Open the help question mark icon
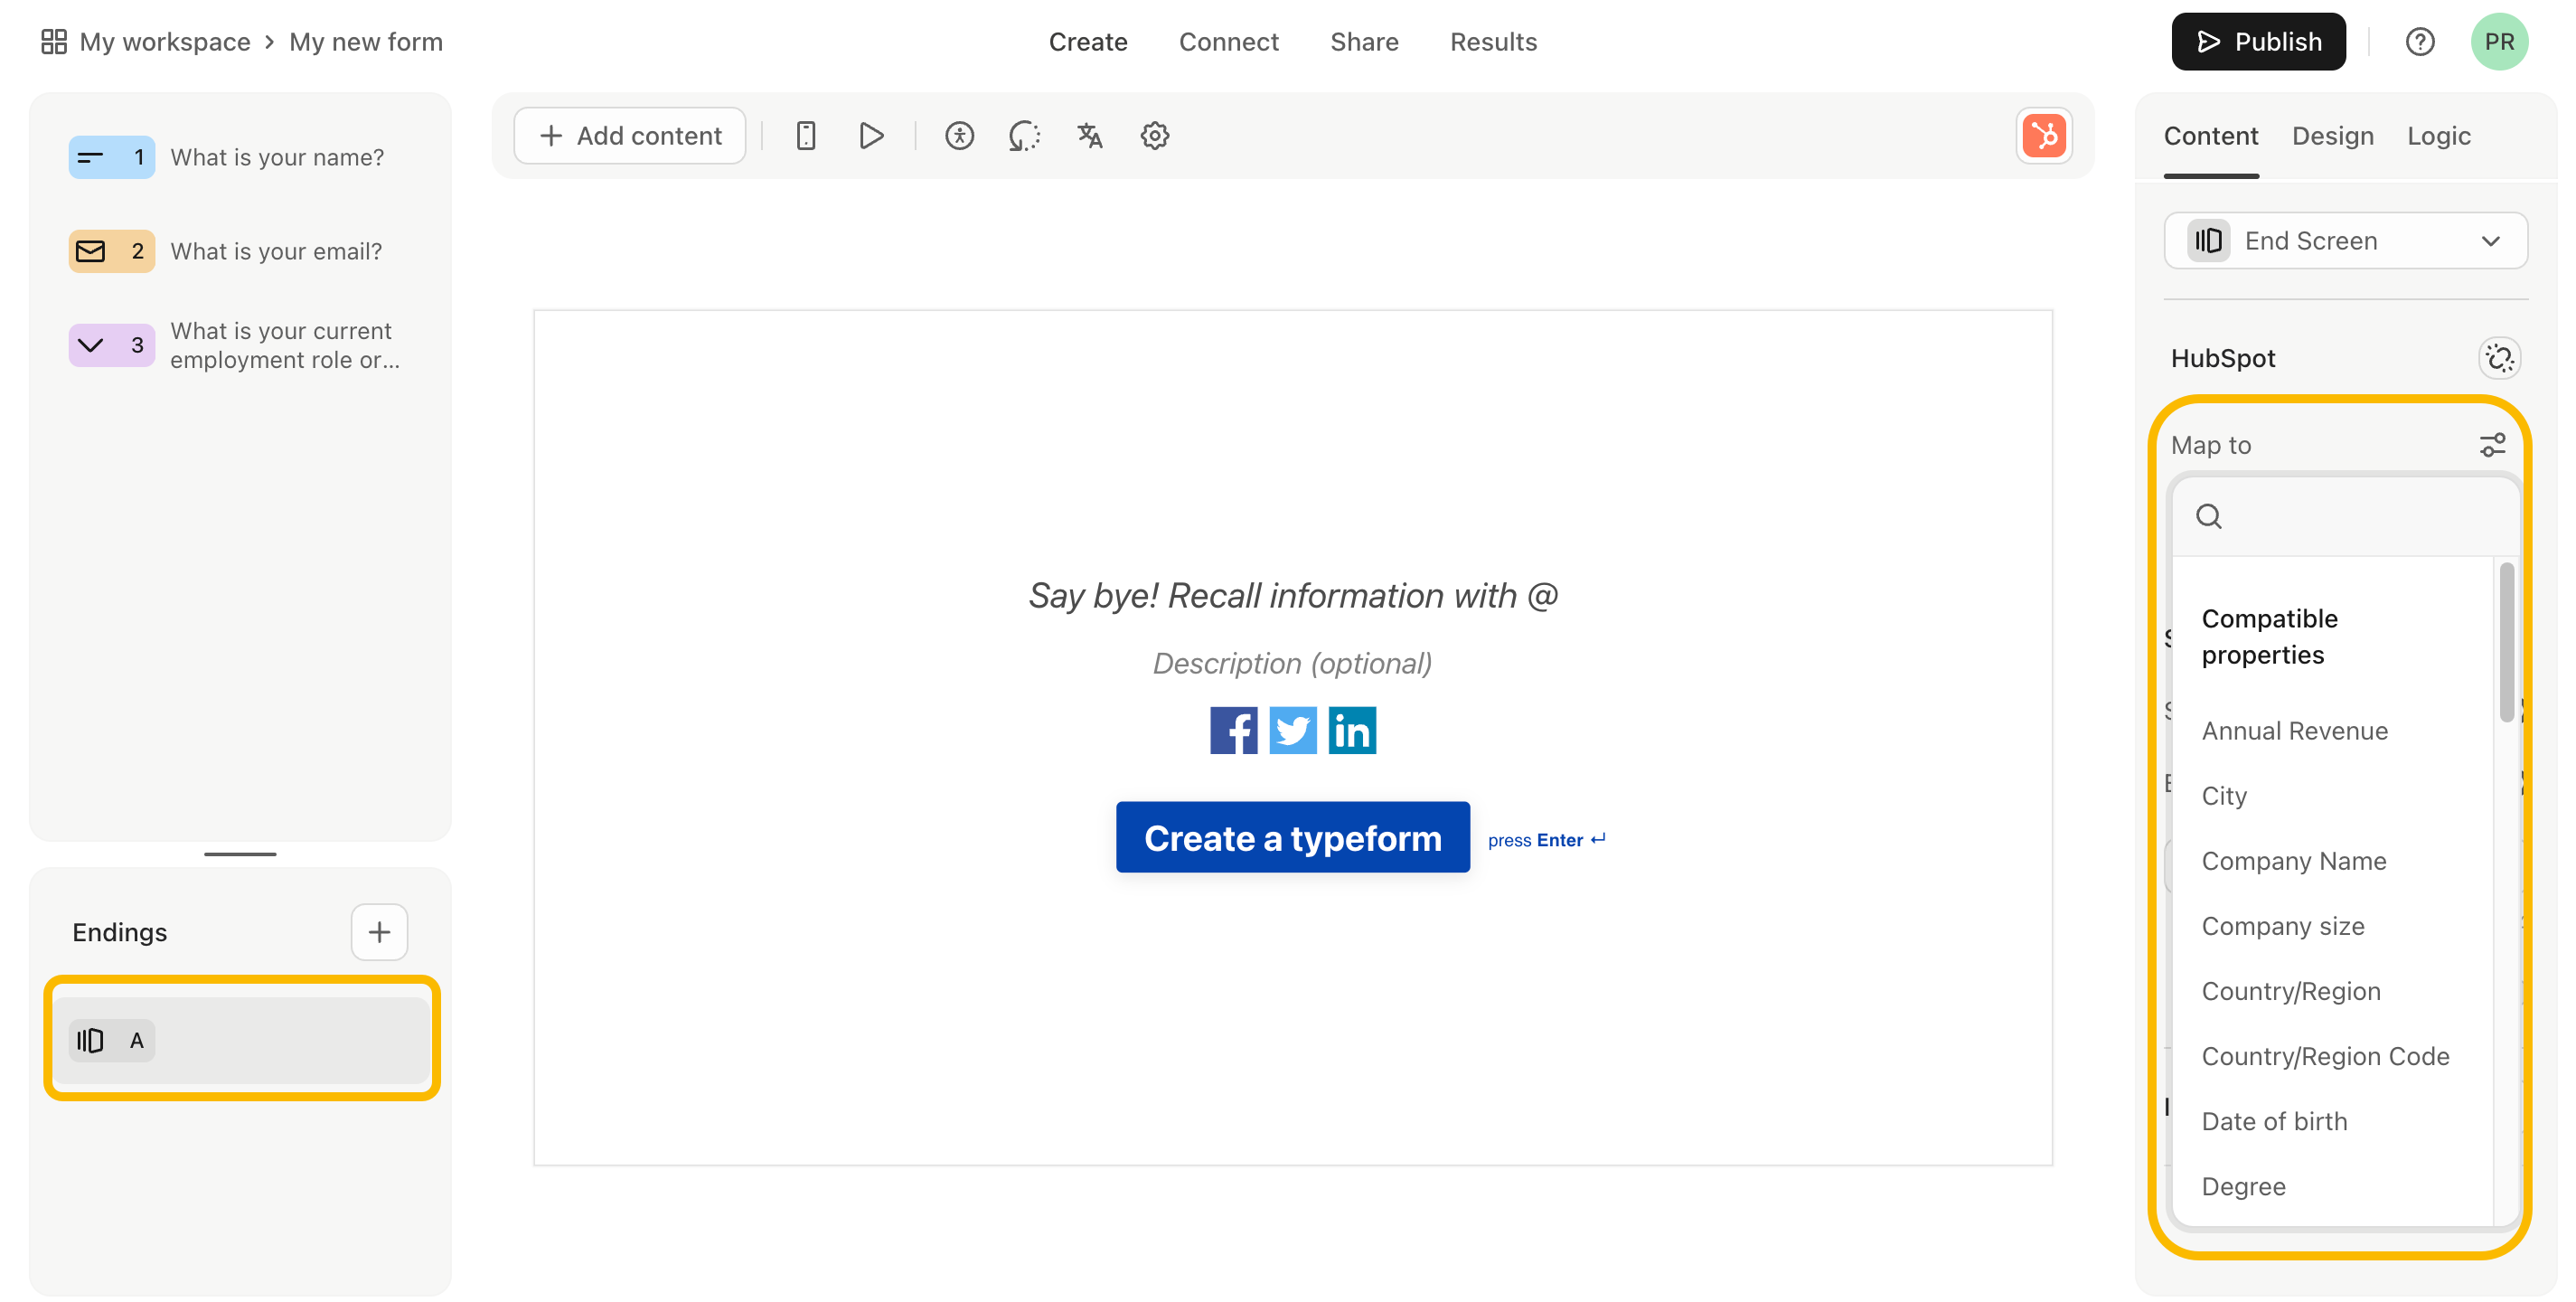Image resolution: width=2576 pixels, height=1302 pixels. (2420, 42)
